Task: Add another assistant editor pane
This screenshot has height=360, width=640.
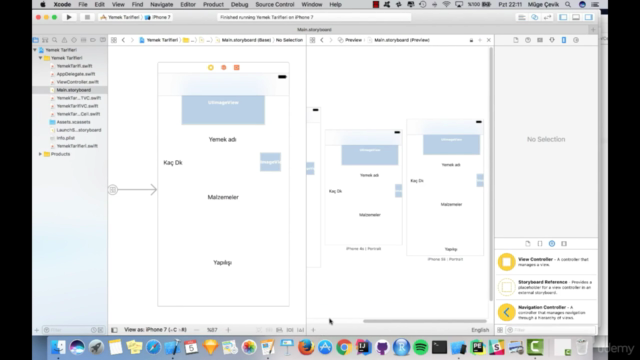Action: tap(480, 40)
